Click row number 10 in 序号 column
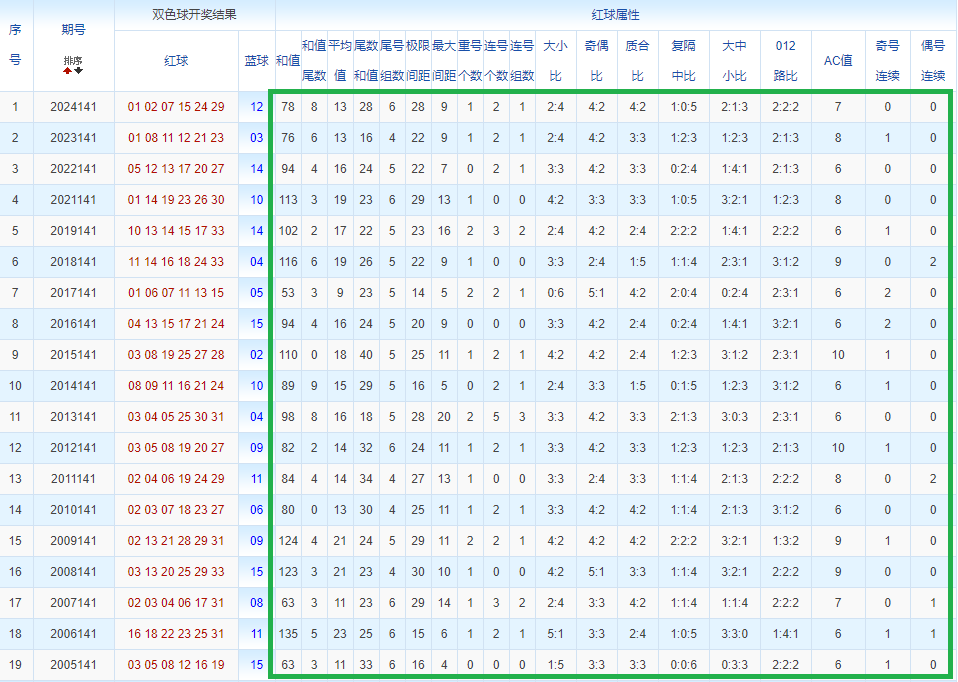The width and height of the screenshot is (958, 682). point(15,386)
